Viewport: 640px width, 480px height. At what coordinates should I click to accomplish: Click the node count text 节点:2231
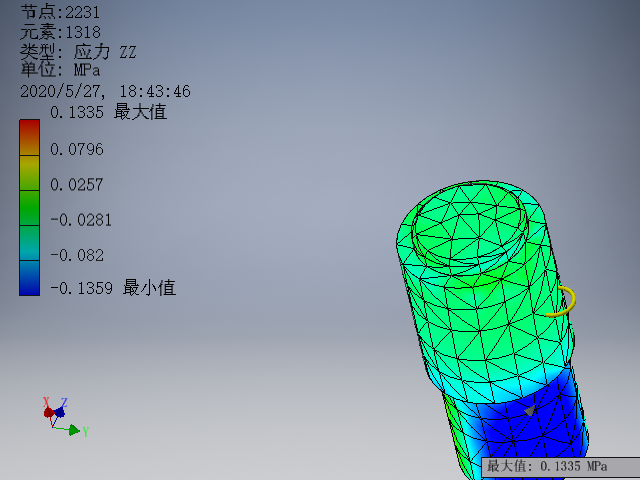coord(60,12)
